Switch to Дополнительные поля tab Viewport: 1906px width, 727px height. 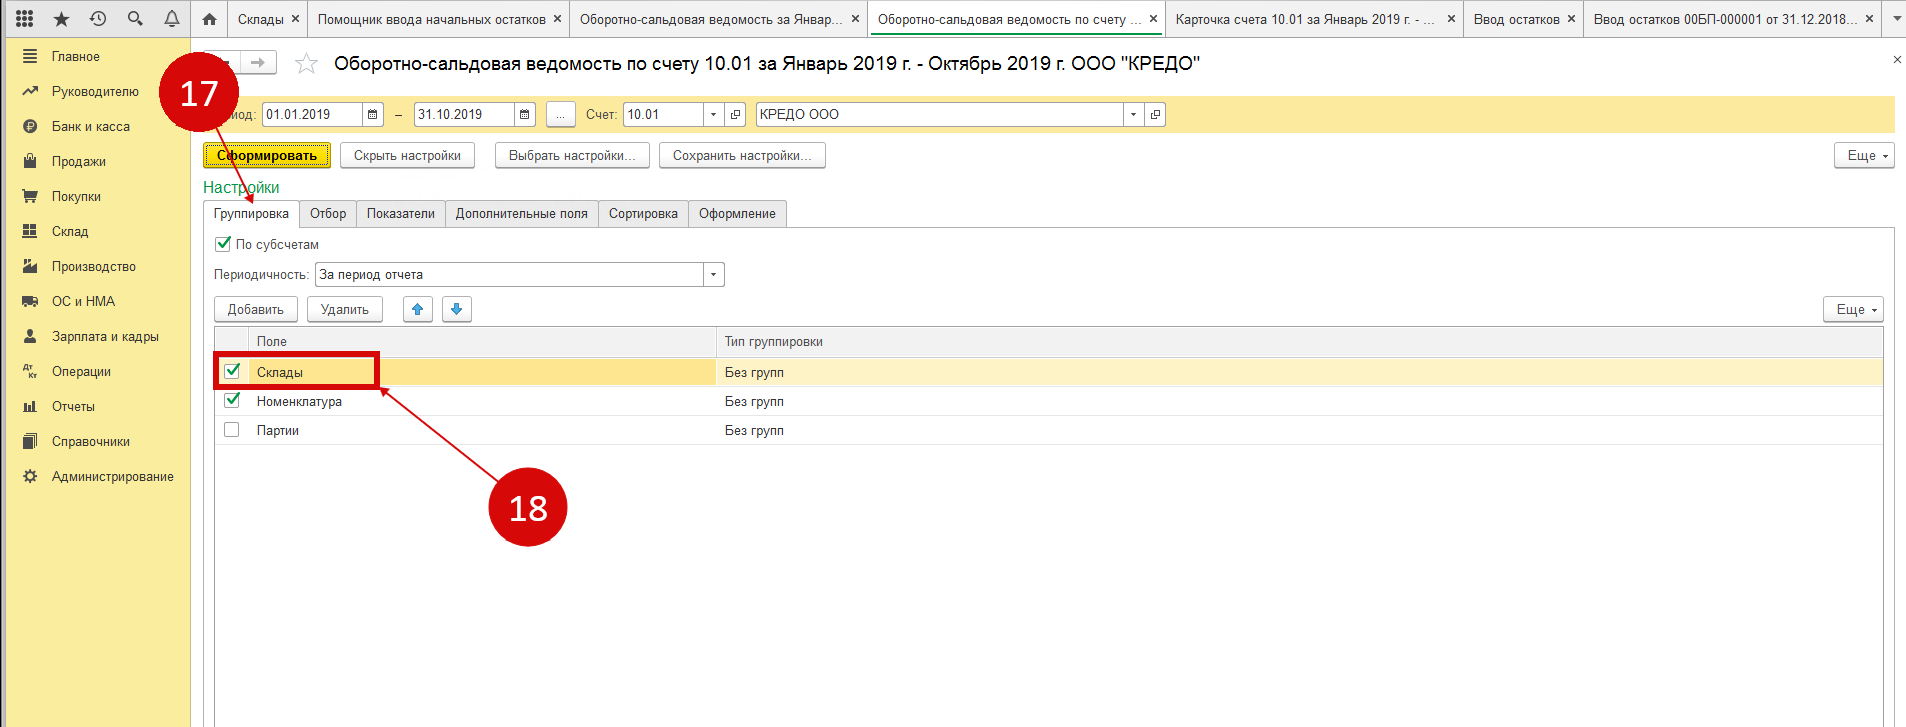pyautogui.click(x=522, y=214)
